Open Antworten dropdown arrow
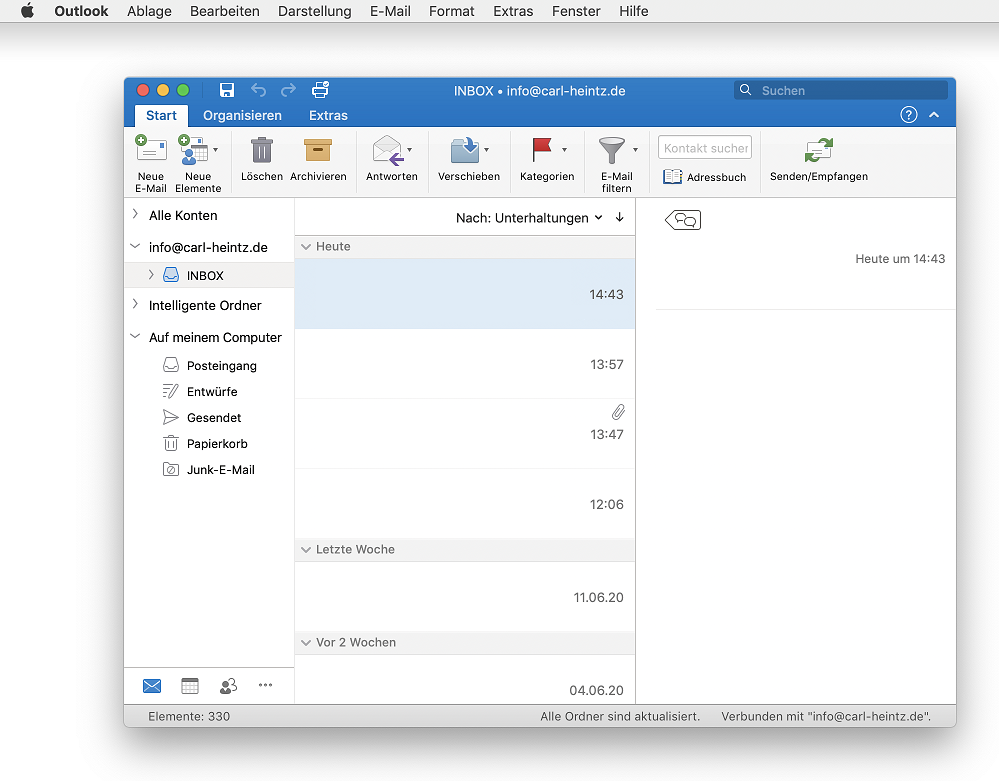Screen dimensions: 999x781 point(410,150)
